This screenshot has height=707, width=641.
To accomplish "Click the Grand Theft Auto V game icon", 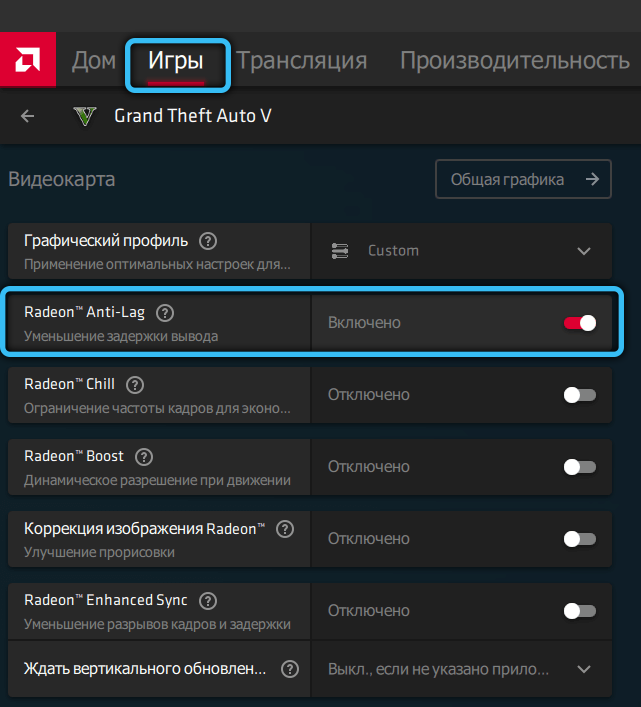I will 85,116.
